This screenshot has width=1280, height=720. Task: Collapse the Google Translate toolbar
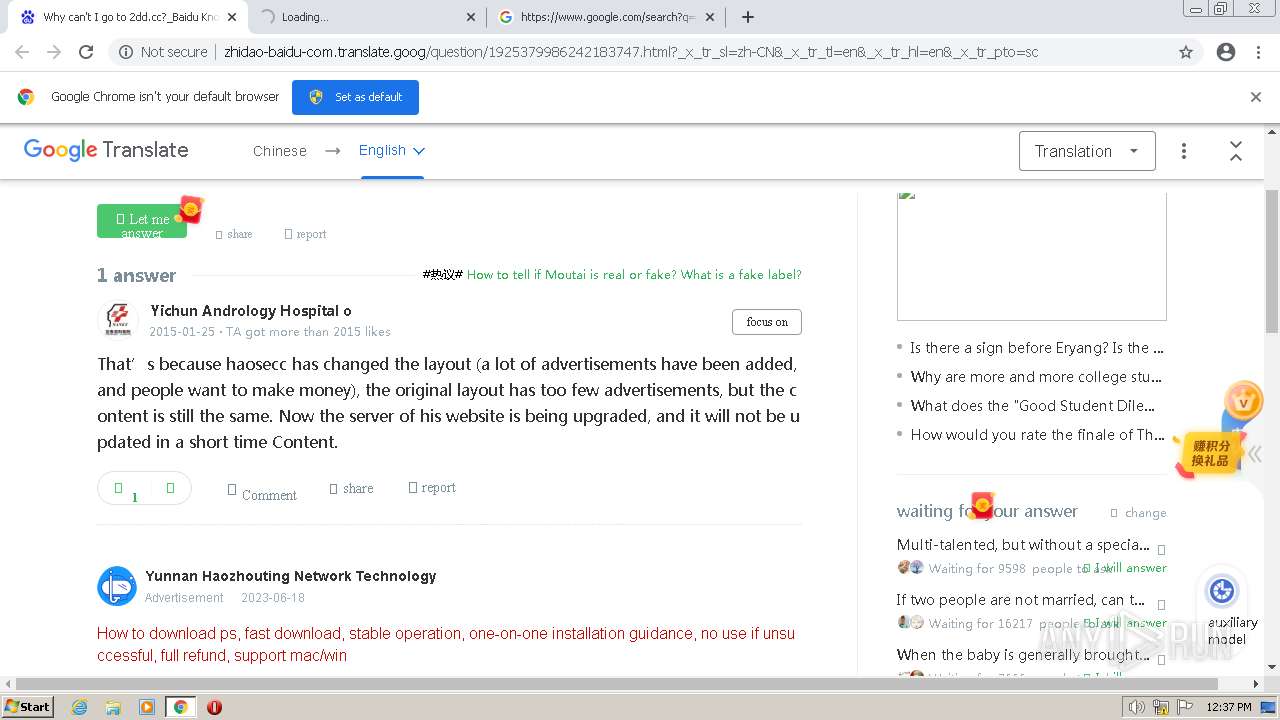(1236, 151)
